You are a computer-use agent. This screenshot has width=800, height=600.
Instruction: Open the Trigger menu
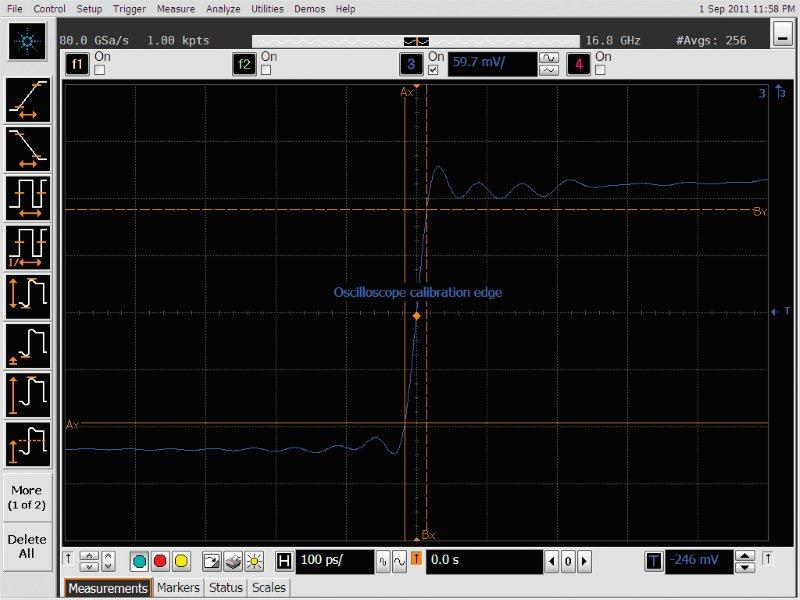(x=127, y=8)
